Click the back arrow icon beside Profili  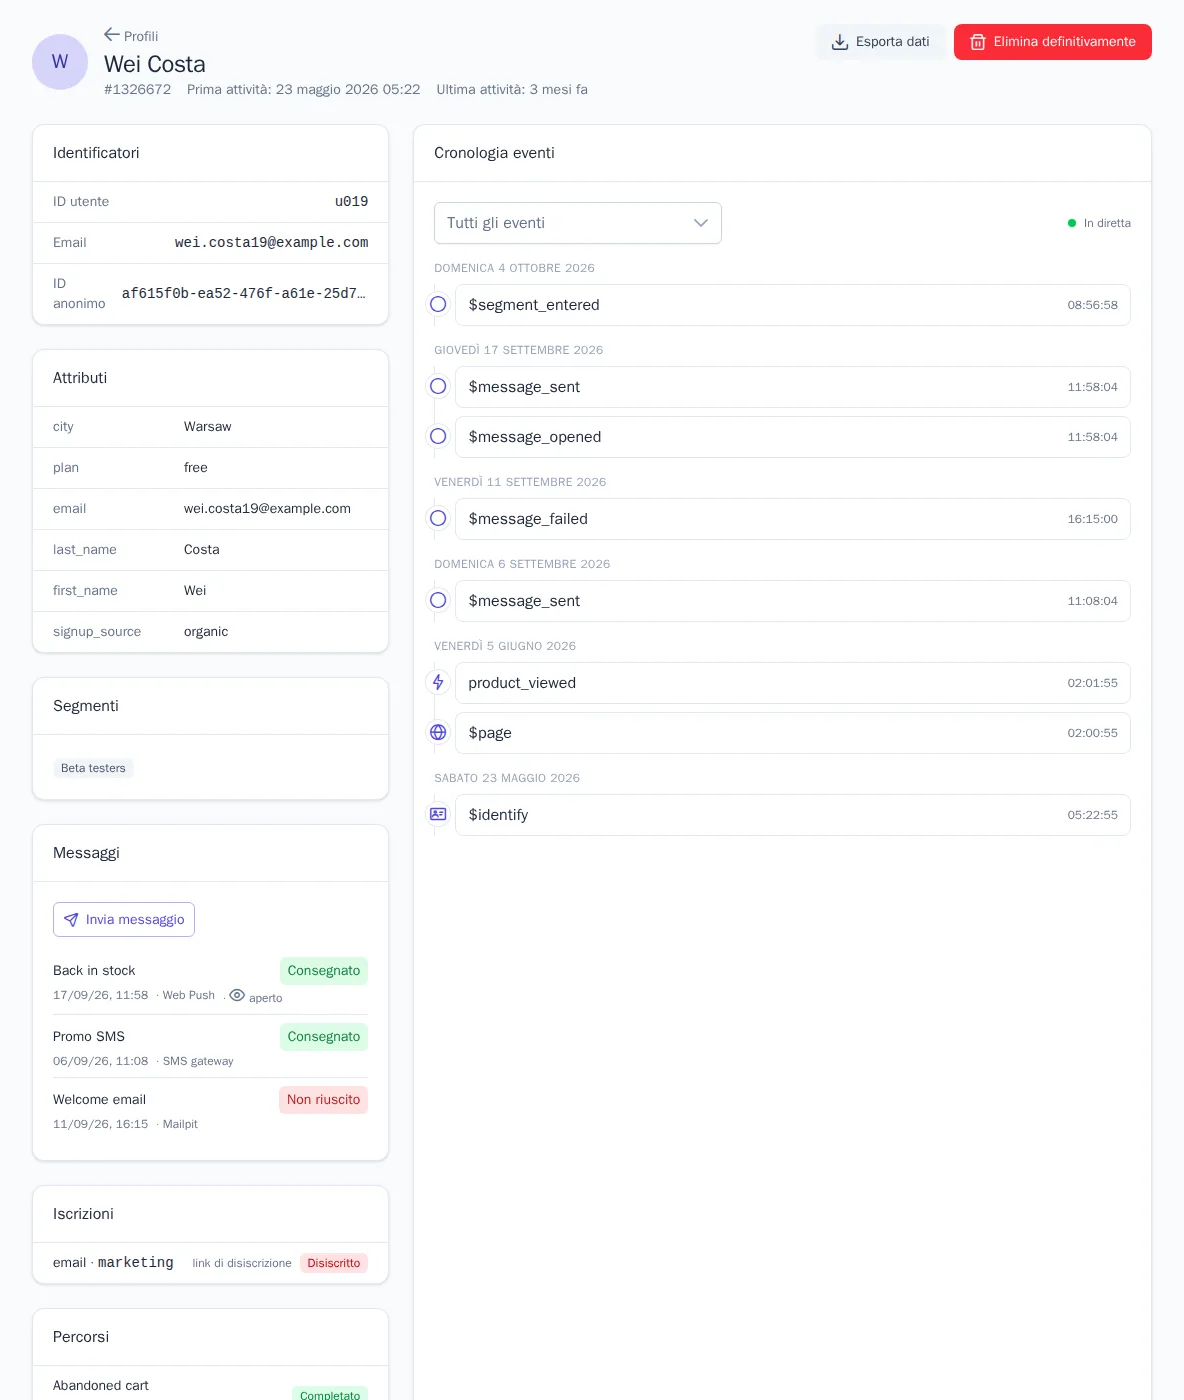112,35
